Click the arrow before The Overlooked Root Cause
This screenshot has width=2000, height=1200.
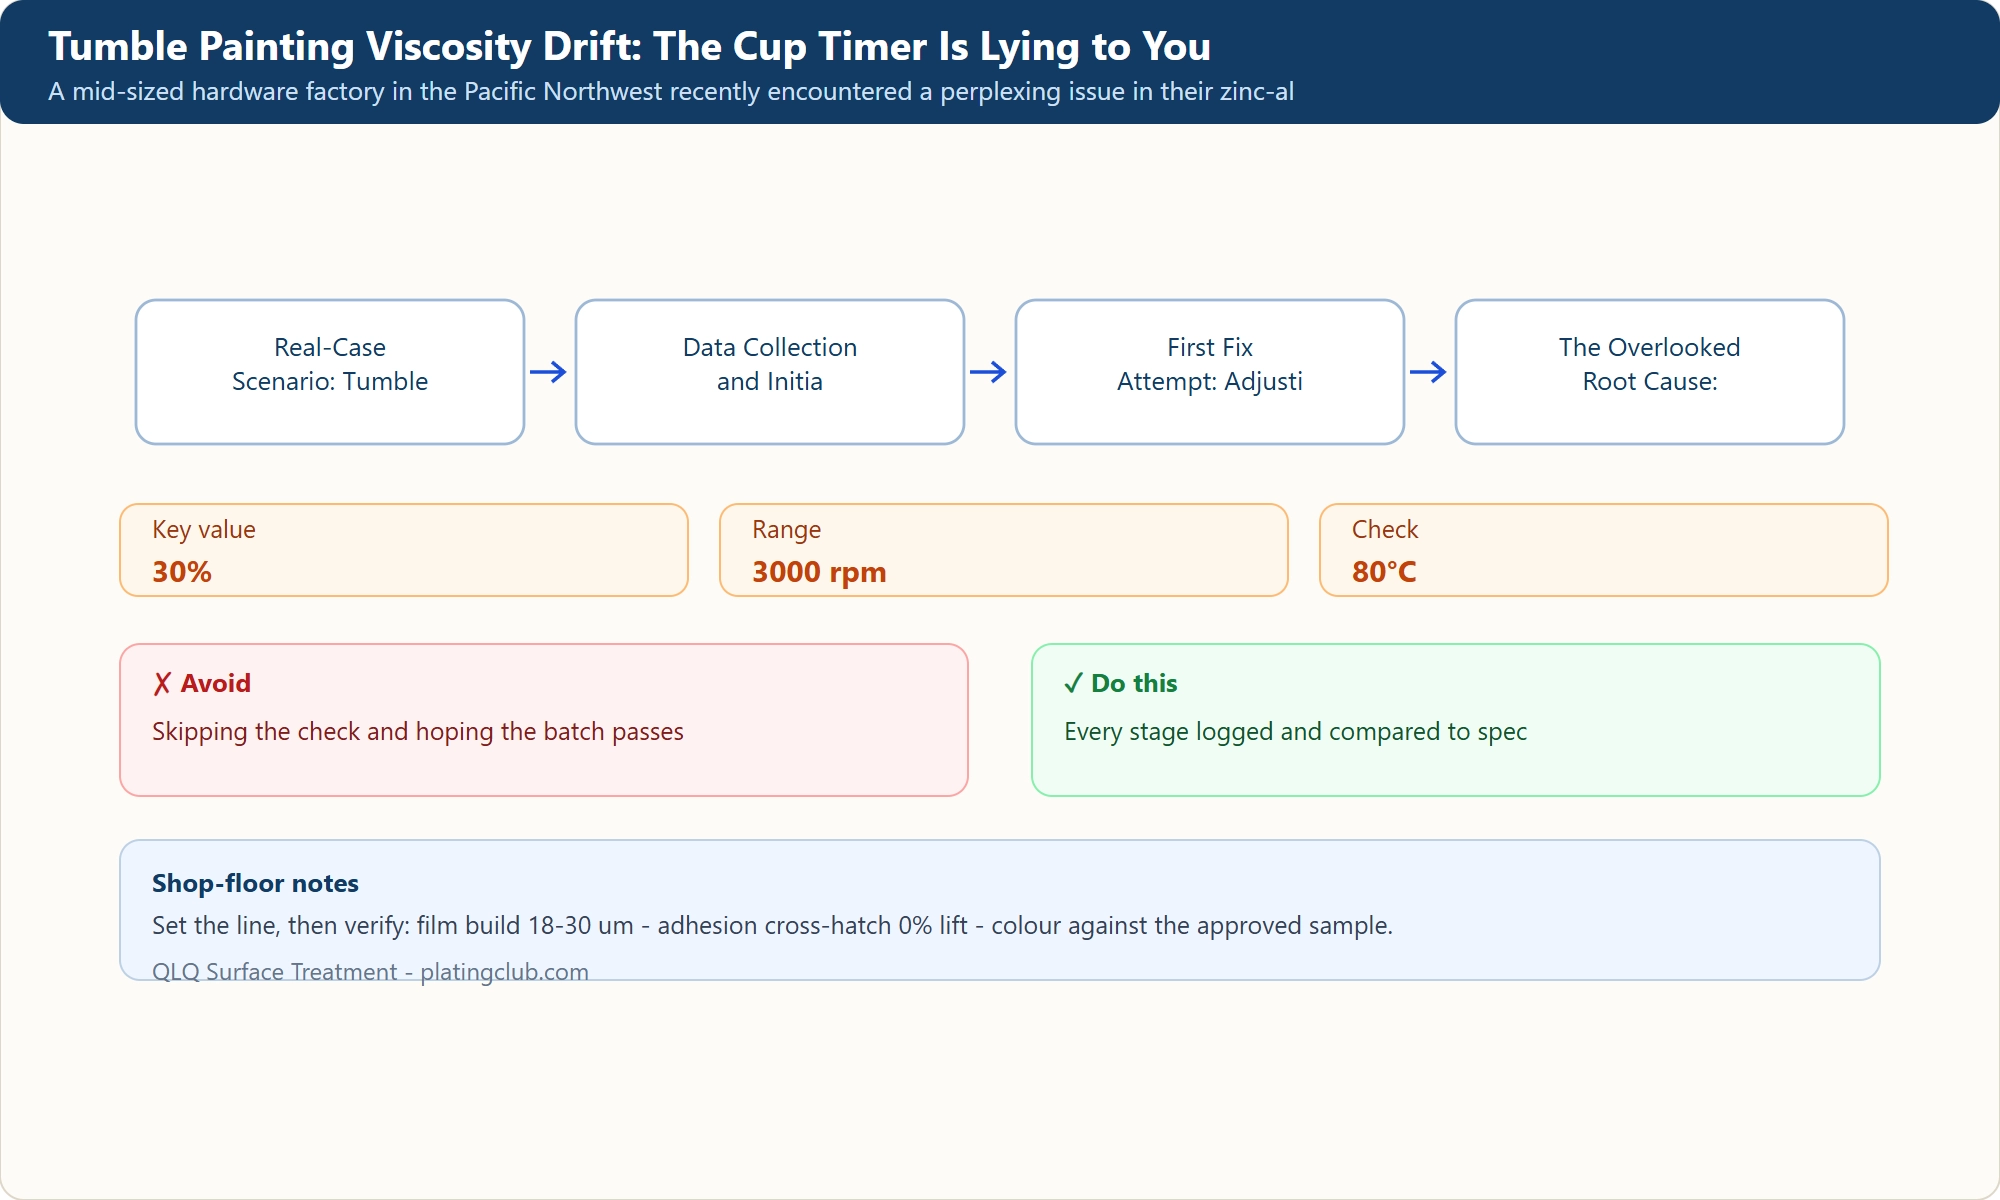[1429, 372]
